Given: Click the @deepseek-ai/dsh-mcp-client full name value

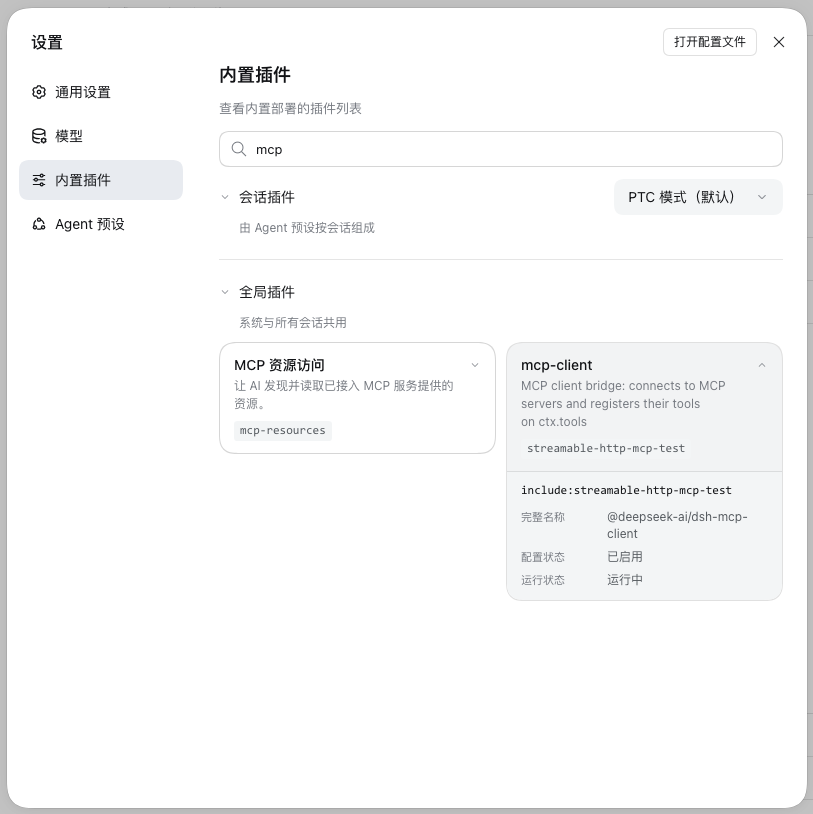Looking at the screenshot, I should click(677, 525).
